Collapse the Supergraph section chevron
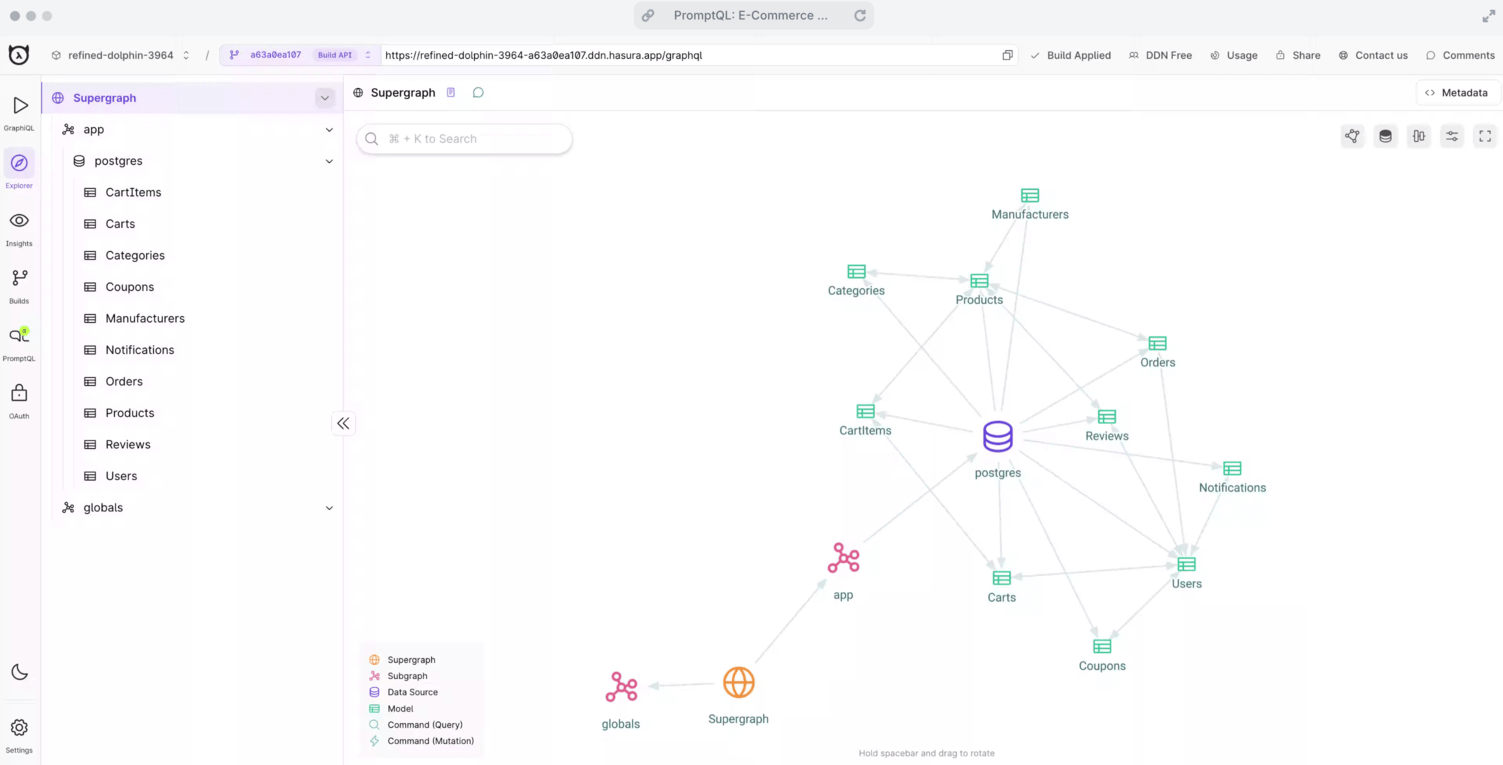The width and height of the screenshot is (1503, 765). pos(324,98)
